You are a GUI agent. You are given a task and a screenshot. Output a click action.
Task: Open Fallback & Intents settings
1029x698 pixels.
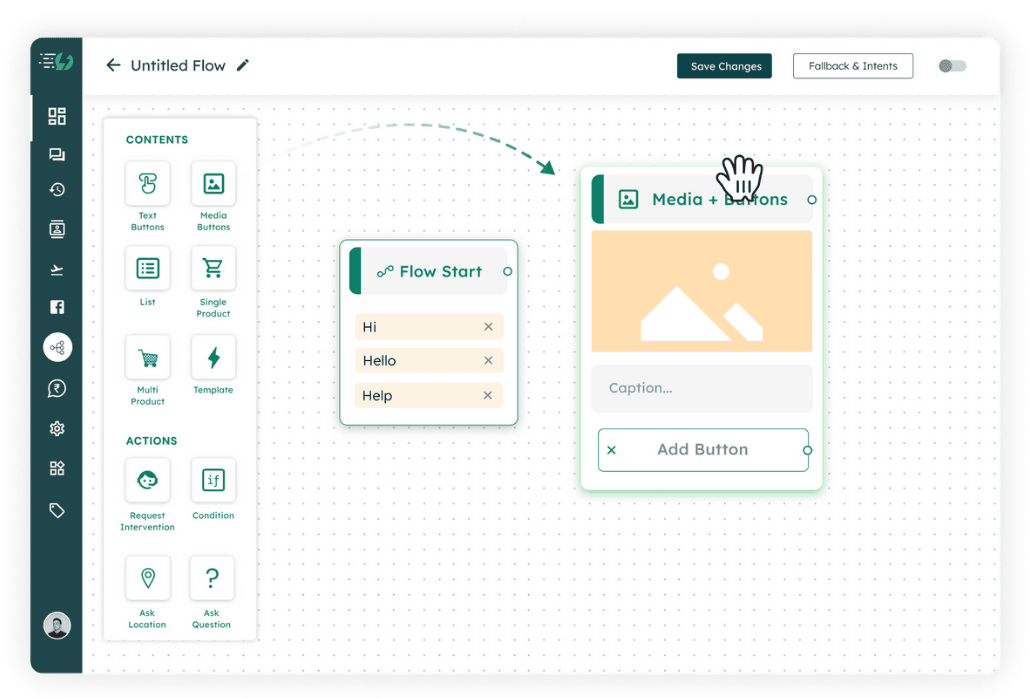click(852, 66)
